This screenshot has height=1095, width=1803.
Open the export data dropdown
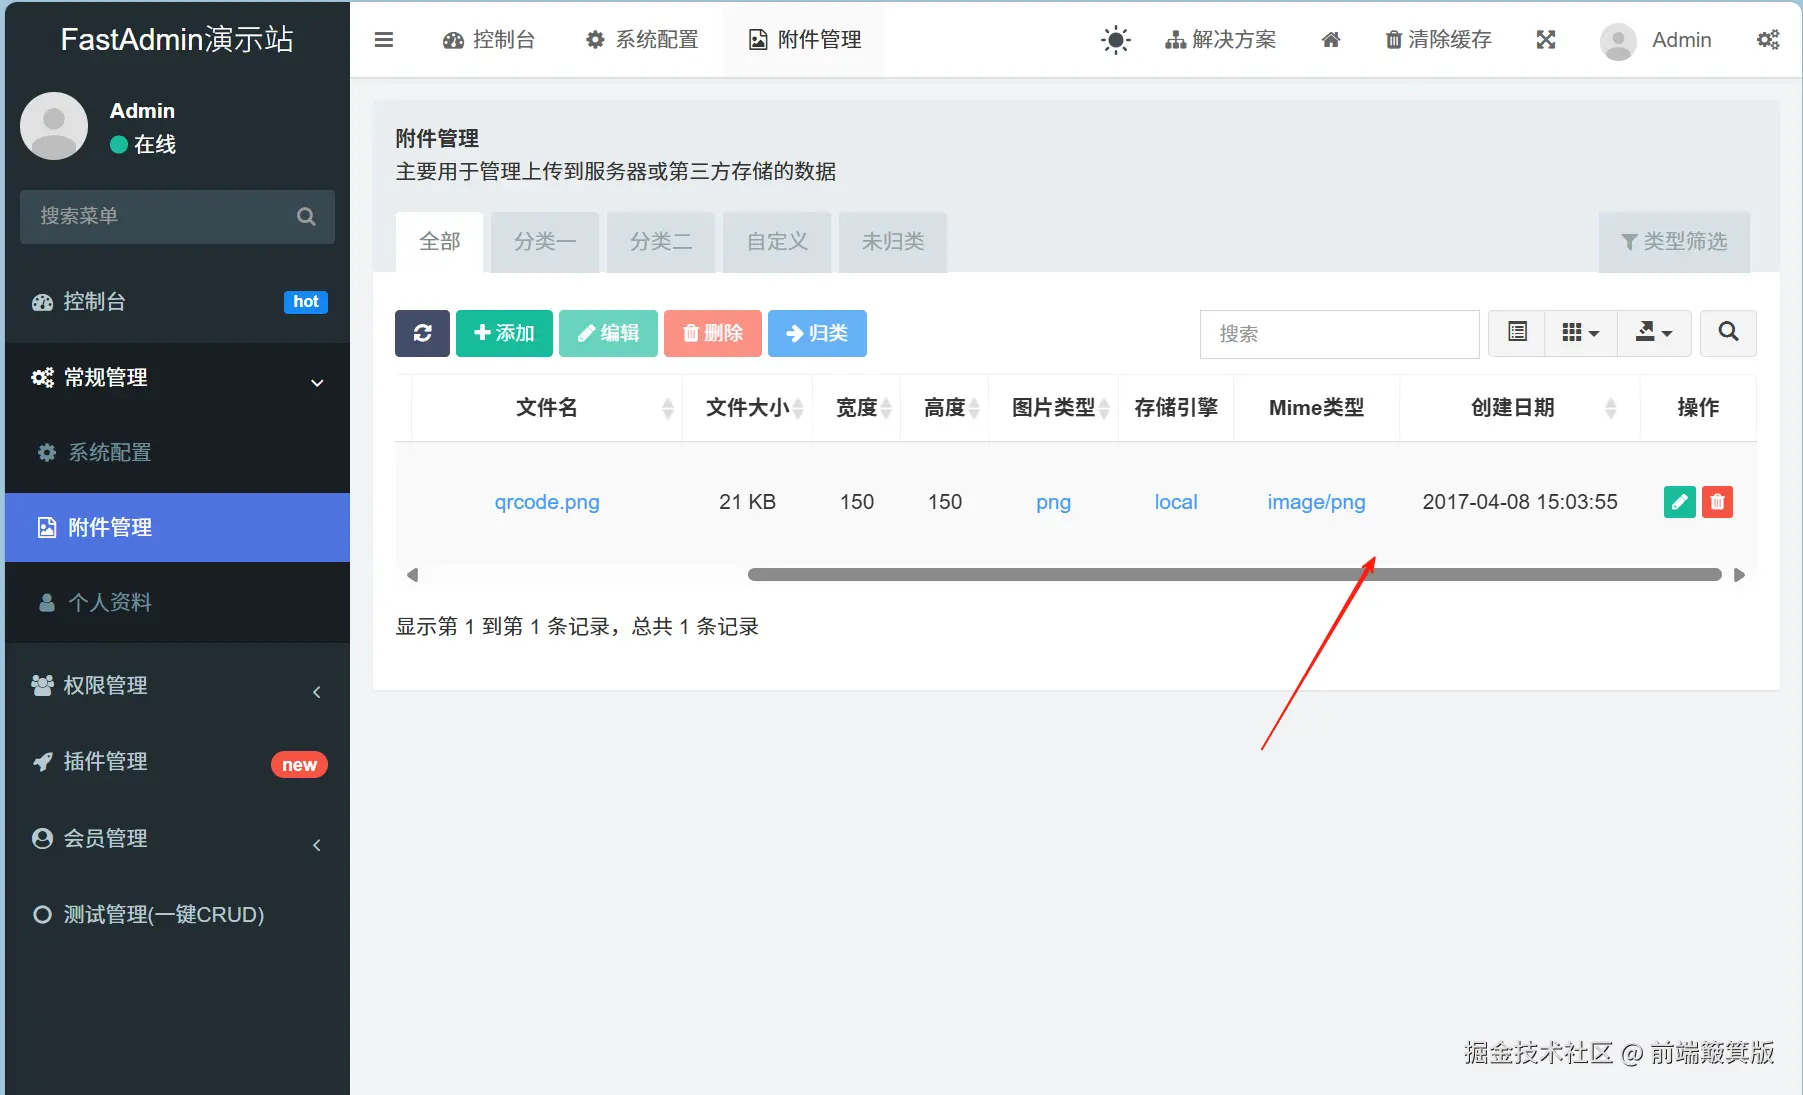click(x=1654, y=332)
